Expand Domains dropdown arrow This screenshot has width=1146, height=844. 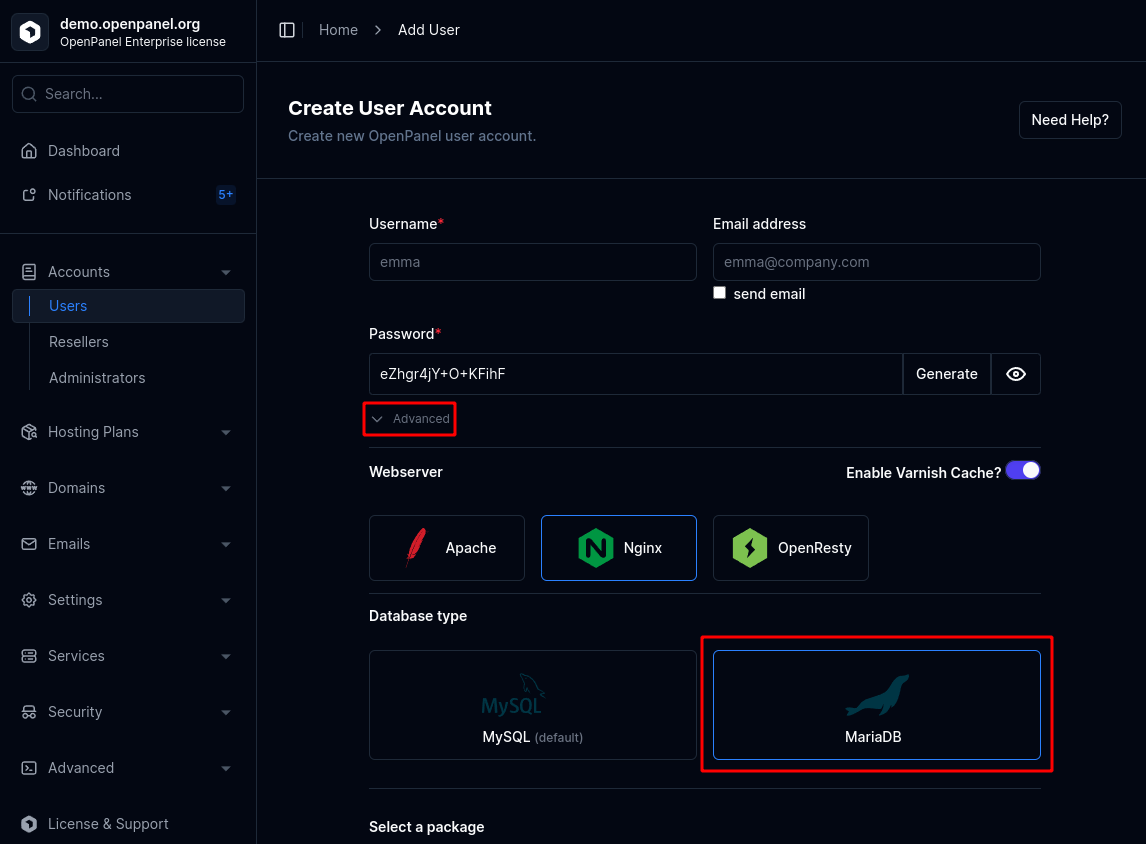pos(226,488)
